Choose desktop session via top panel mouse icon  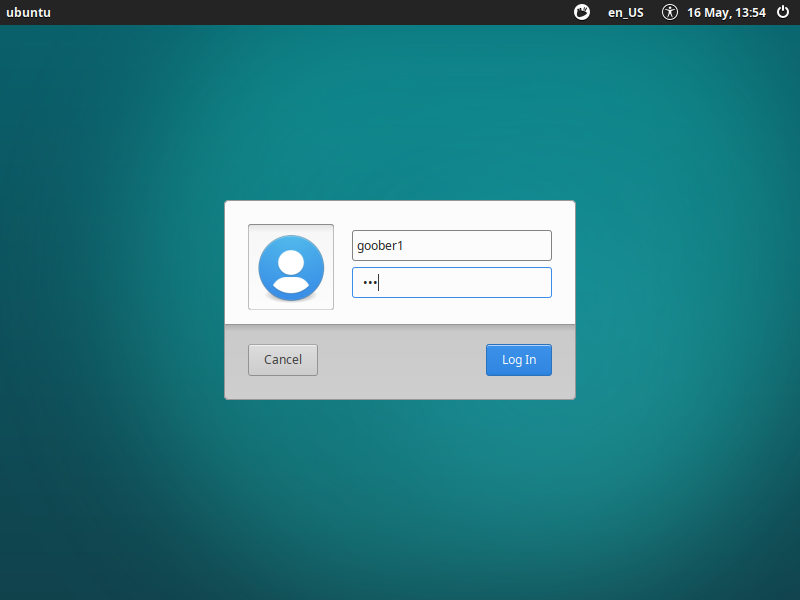[582, 12]
